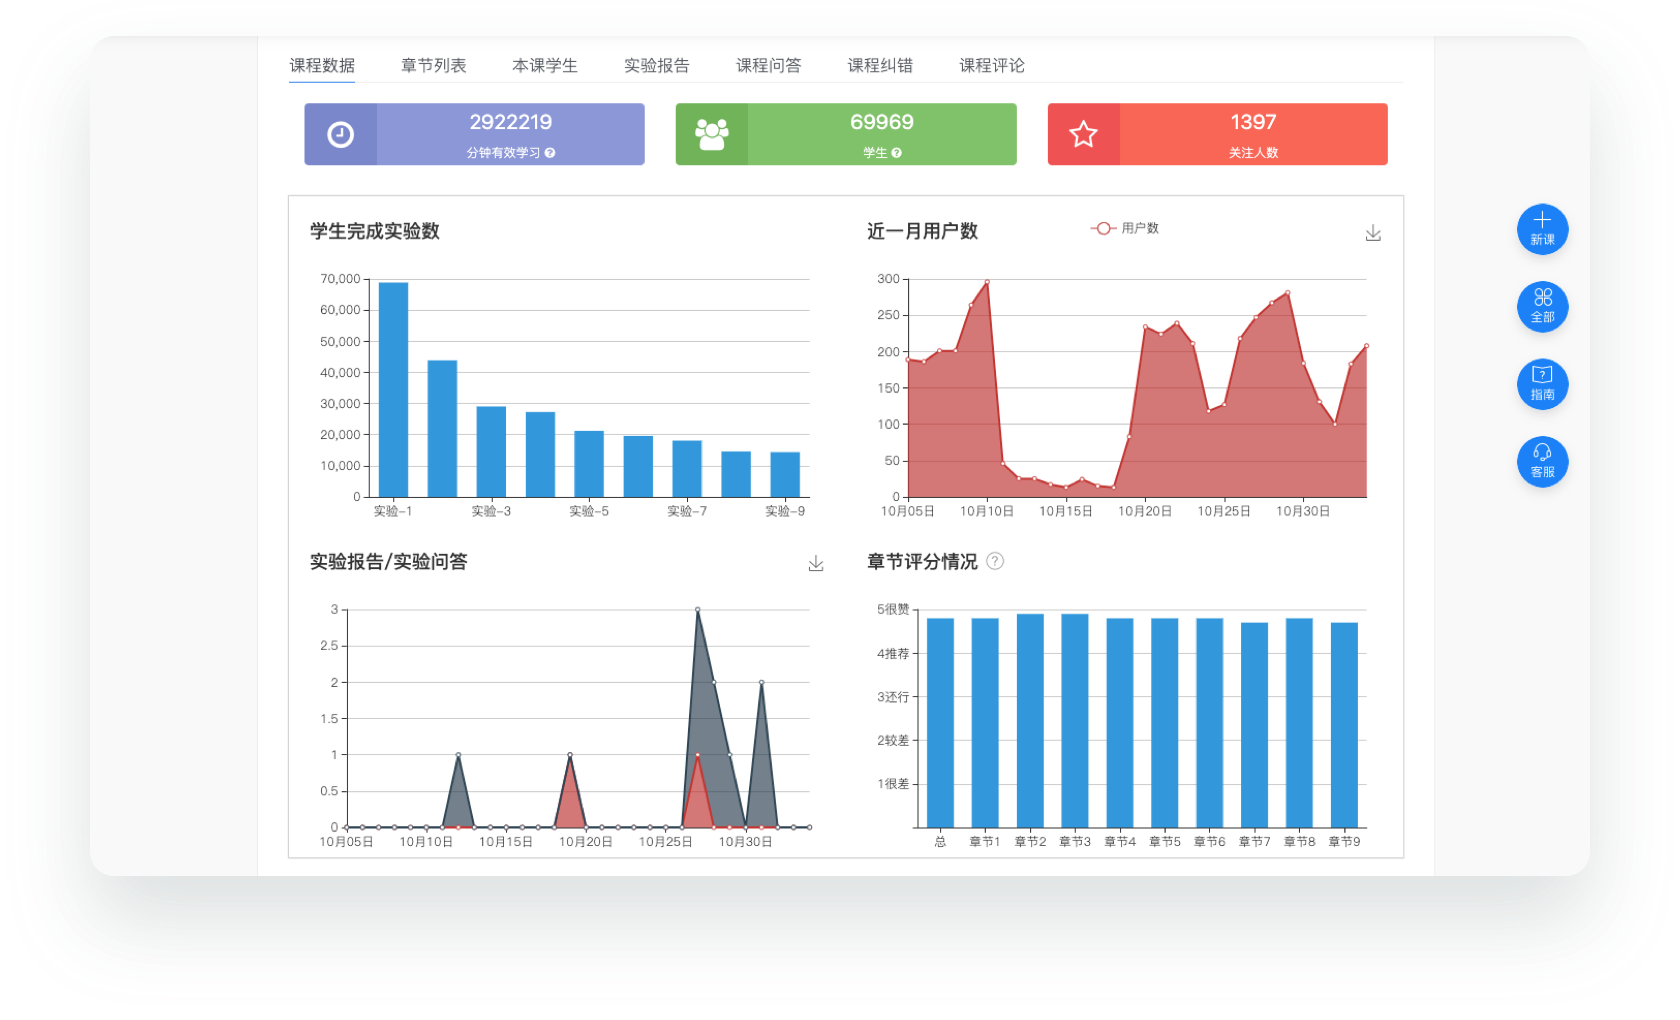The height and width of the screenshot is (1020, 1680).
Task: Click the 1397 关注人数 card
Action: [x=1217, y=134]
